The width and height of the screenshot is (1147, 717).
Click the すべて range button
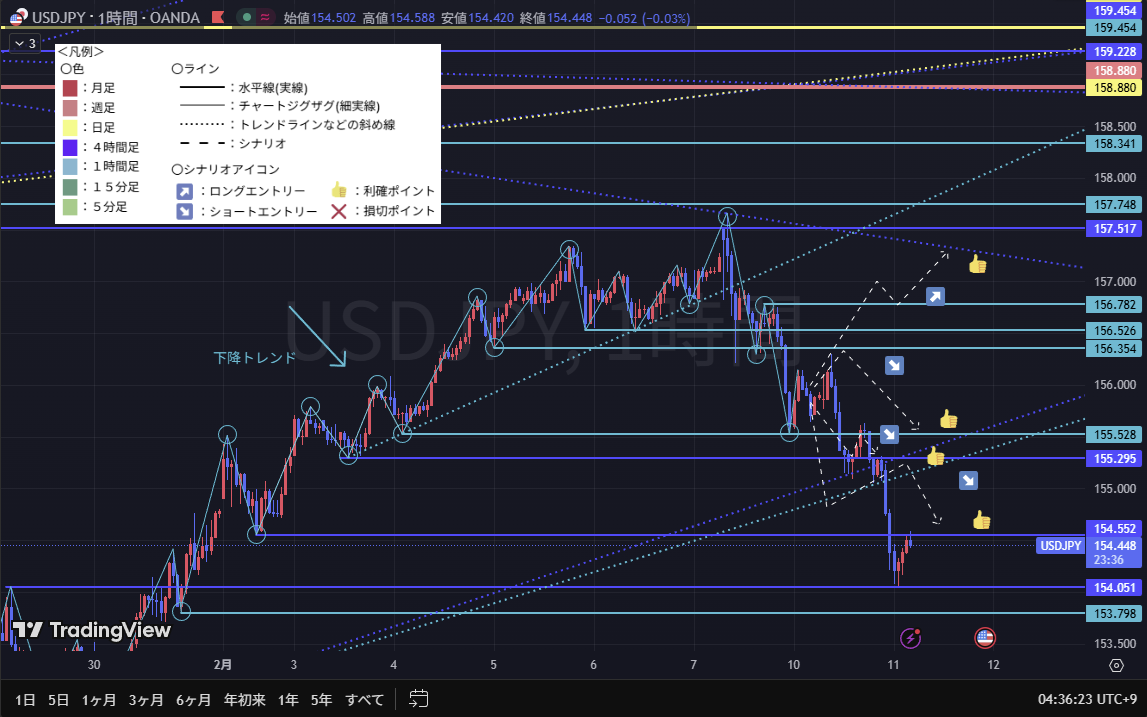click(365, 699)
